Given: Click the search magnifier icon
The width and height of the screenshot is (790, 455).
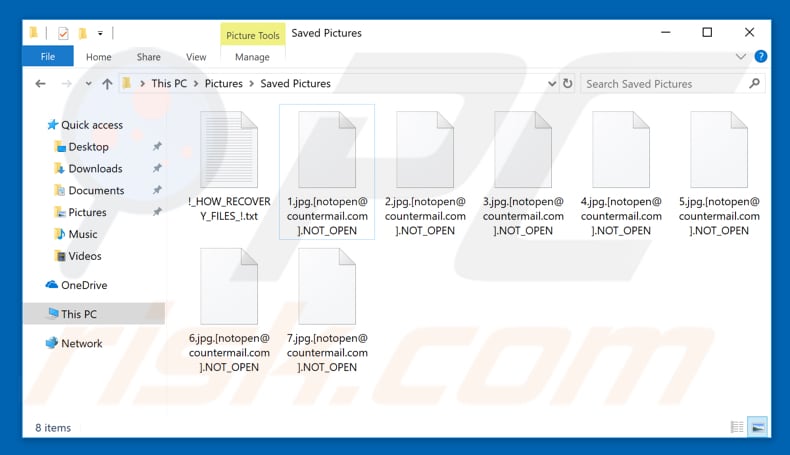Looking at the screenshot, I should 754,84.
